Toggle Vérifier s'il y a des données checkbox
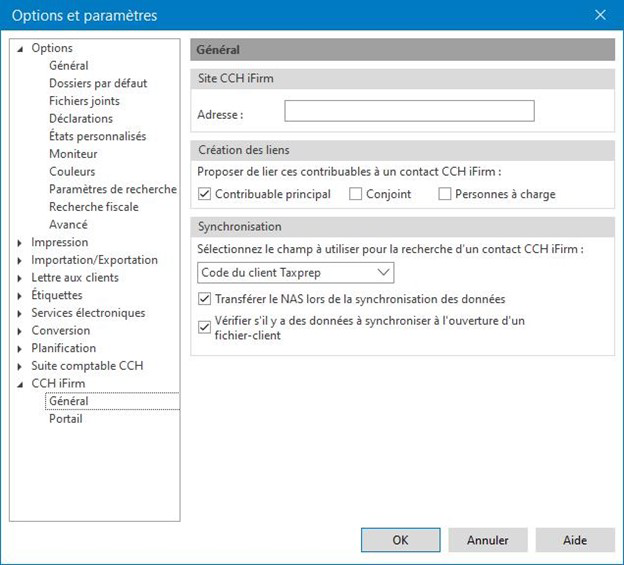The image size is (624, 565). tap(204, 327)
